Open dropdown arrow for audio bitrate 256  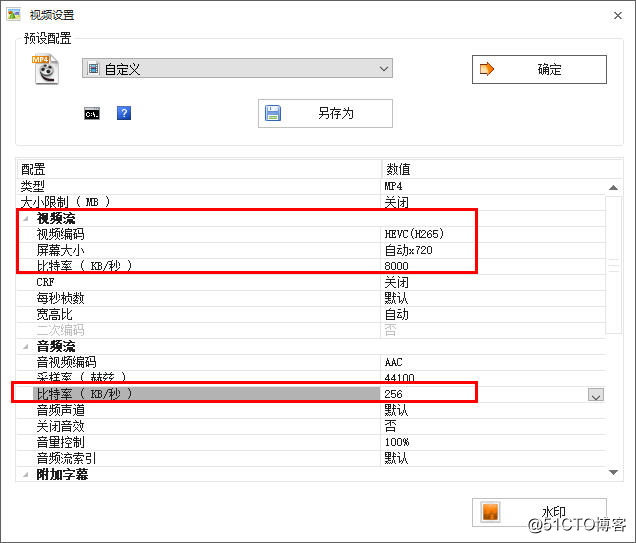596,395
